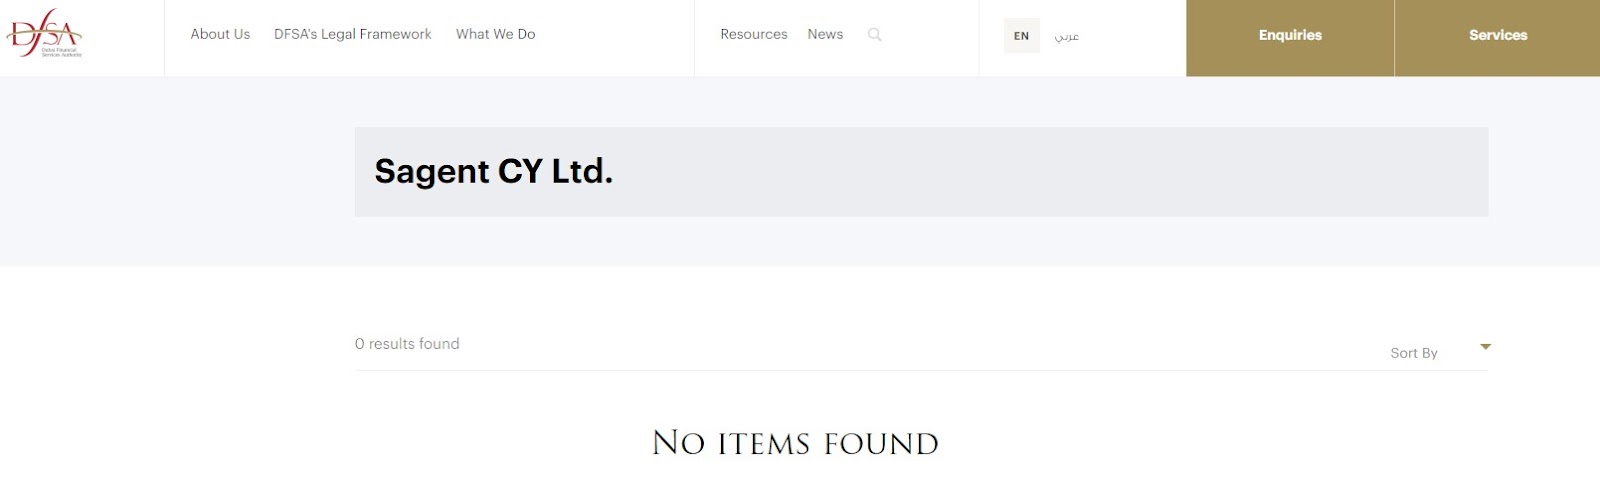Click the 0 results found text
The width and height of the screenshot is (1600, 485).
coord(407,344)
